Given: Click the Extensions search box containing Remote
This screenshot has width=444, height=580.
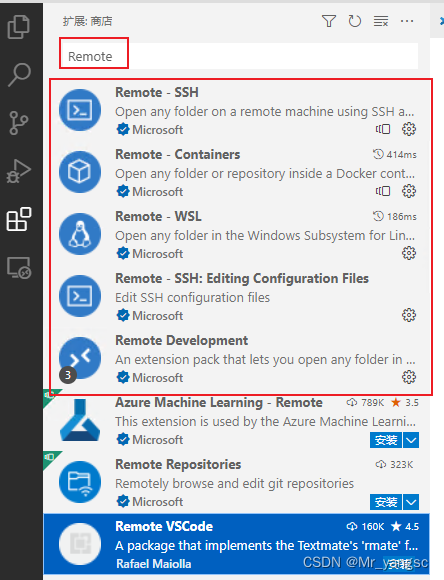Looking at the screenshot, I should [x=239, y=56].
